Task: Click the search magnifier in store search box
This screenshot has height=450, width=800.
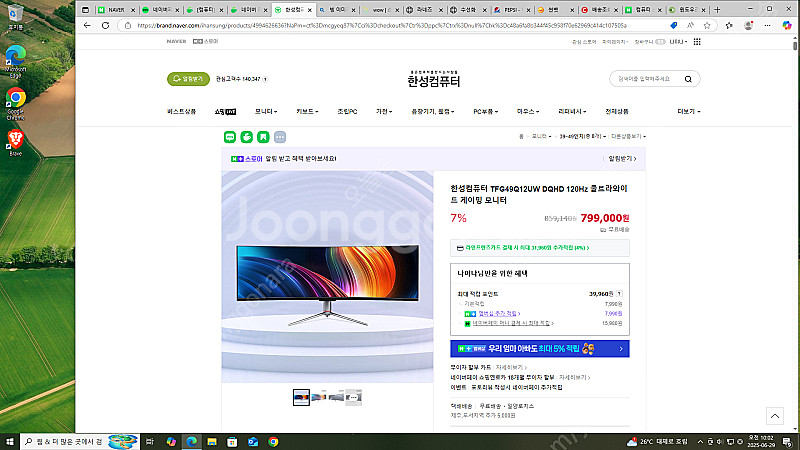Action: (x=688, y=79)
